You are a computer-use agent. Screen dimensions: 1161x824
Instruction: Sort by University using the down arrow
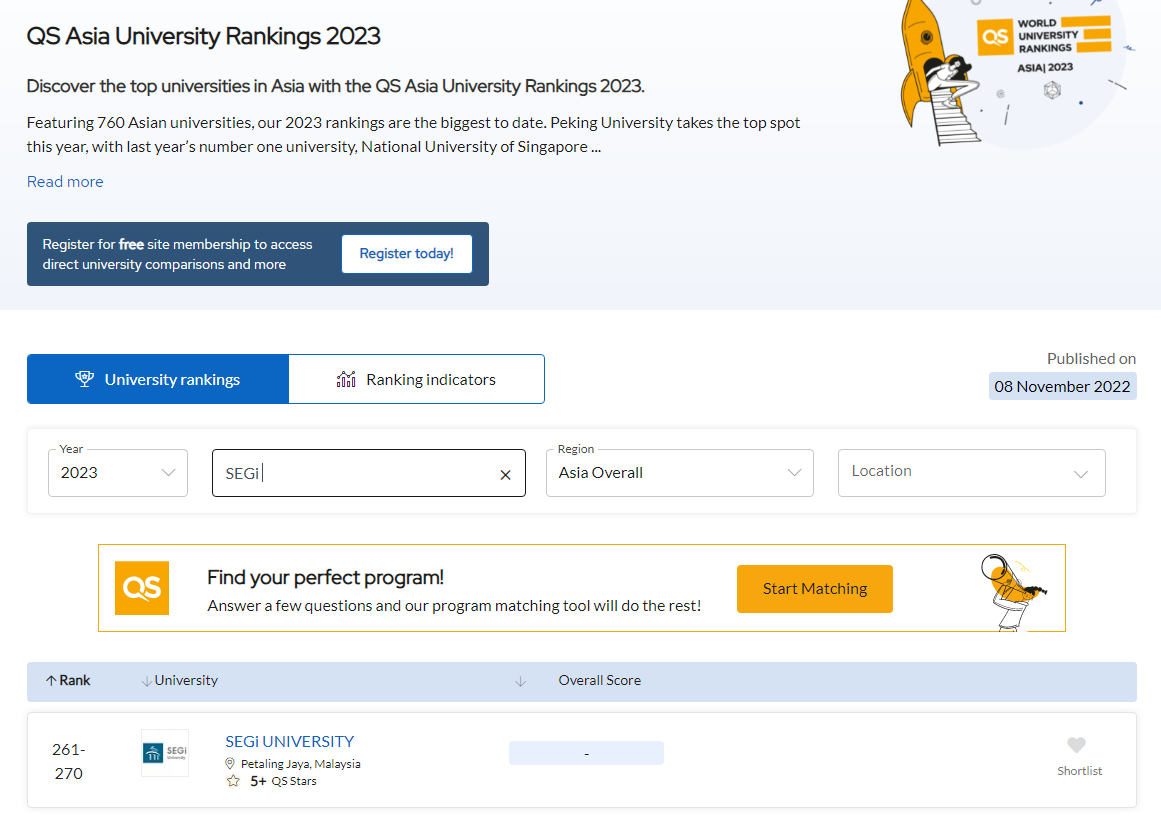coord(147,681)
